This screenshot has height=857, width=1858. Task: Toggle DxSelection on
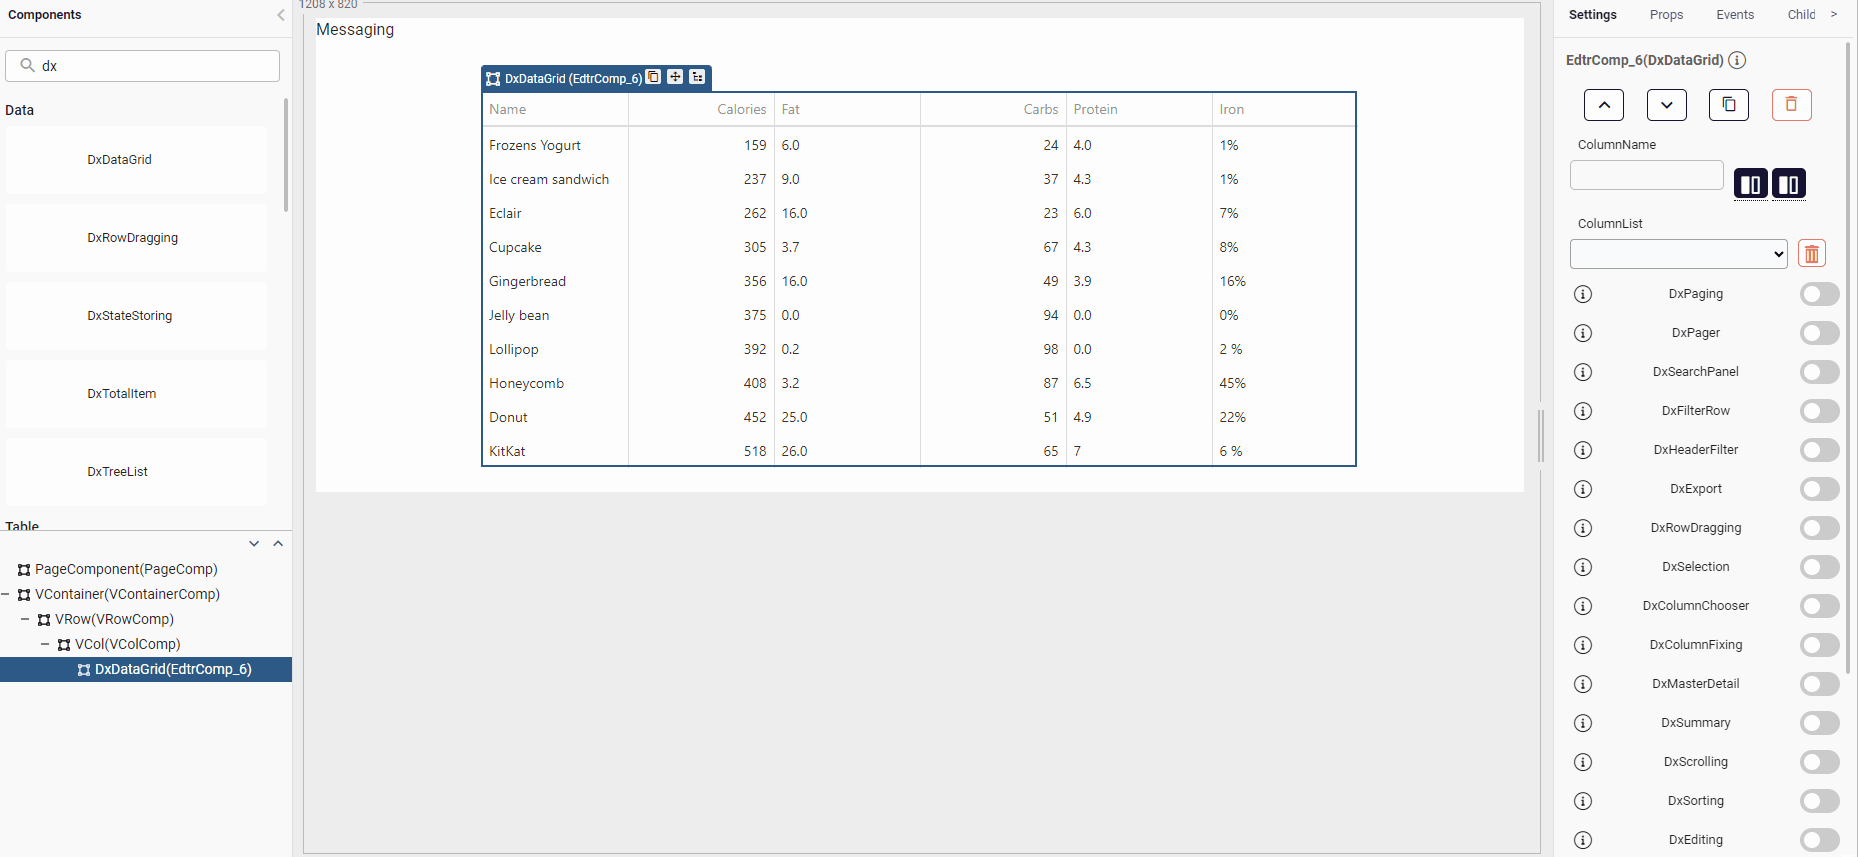click(x=1820, y=567)
